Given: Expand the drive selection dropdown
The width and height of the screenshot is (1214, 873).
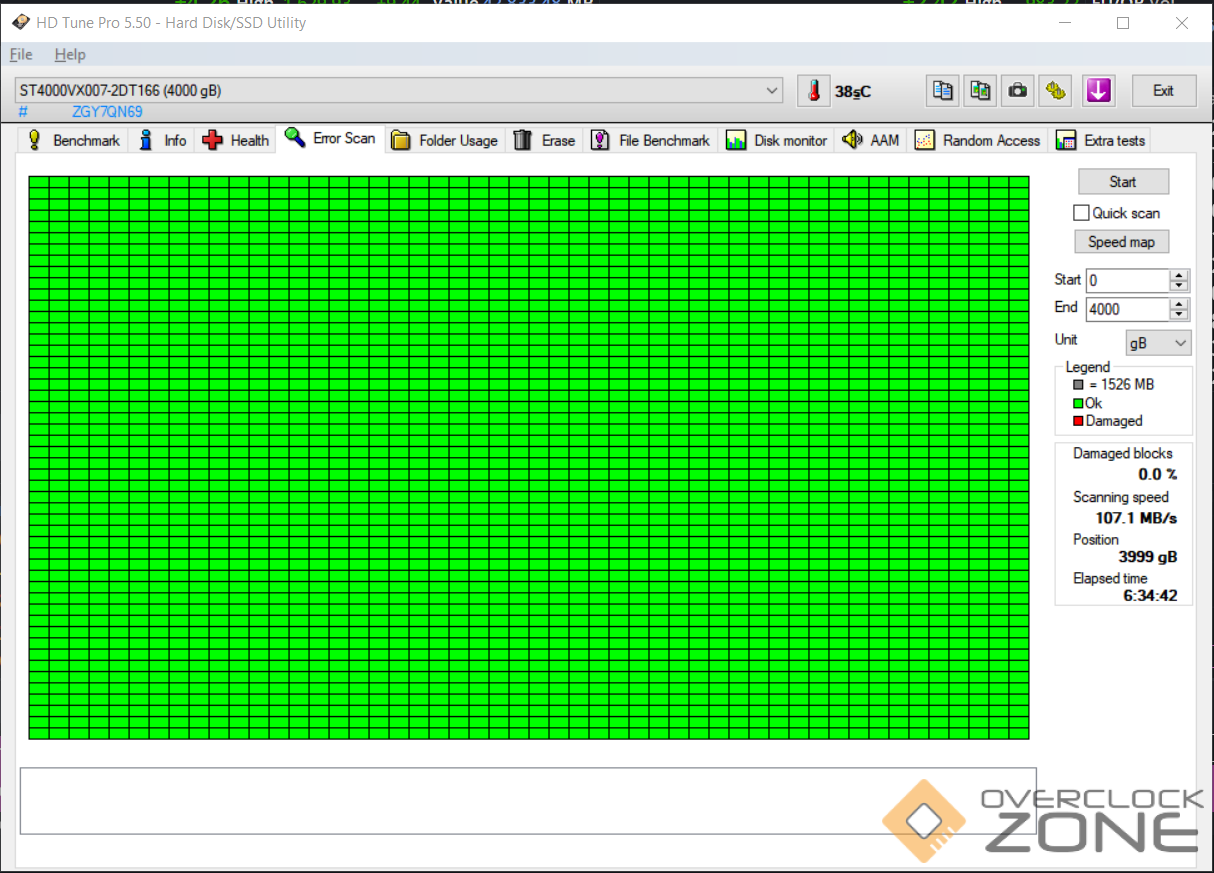Looking at the screenshot, I should 772,91.
